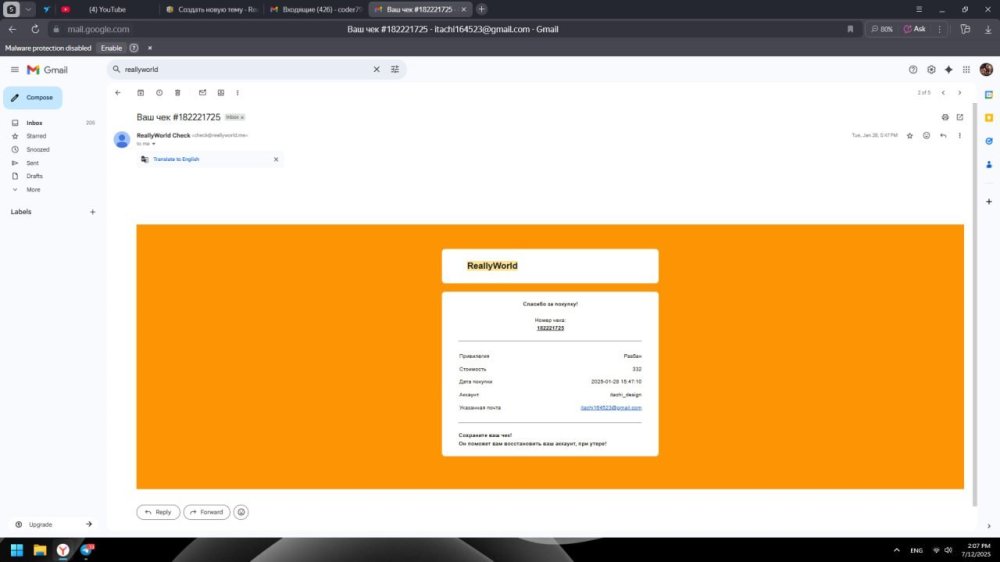Switch to Входящие (426) tab
1000x562 pixels.
click(316, 10)
